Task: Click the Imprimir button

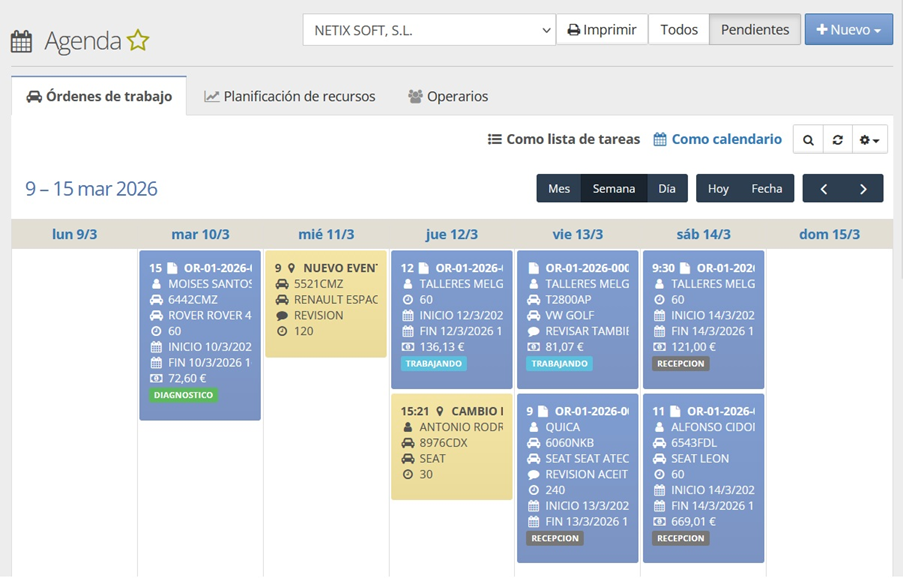Action: (x=601, y=30)
